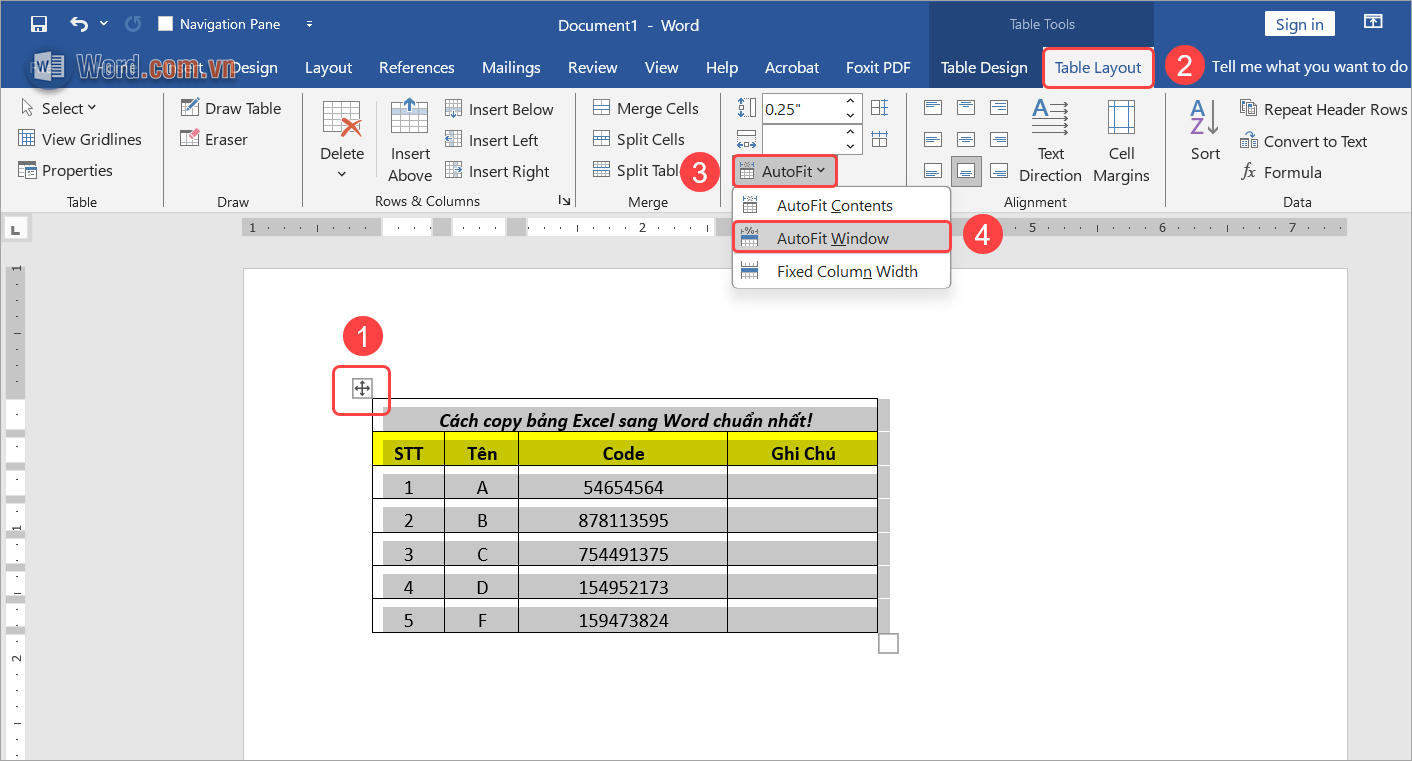The height and width of the screenshot is (761, 1412).
Task: Open the Foxit PDF tab
Action: [x=878, y=67]
